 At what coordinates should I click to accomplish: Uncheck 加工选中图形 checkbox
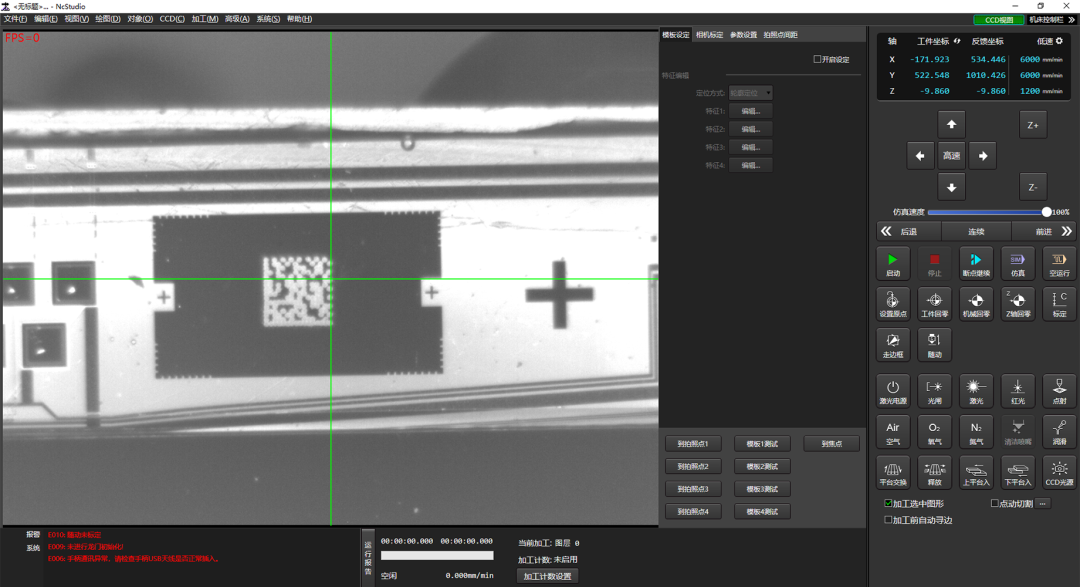pyautogui.click(x=888, y=504)
